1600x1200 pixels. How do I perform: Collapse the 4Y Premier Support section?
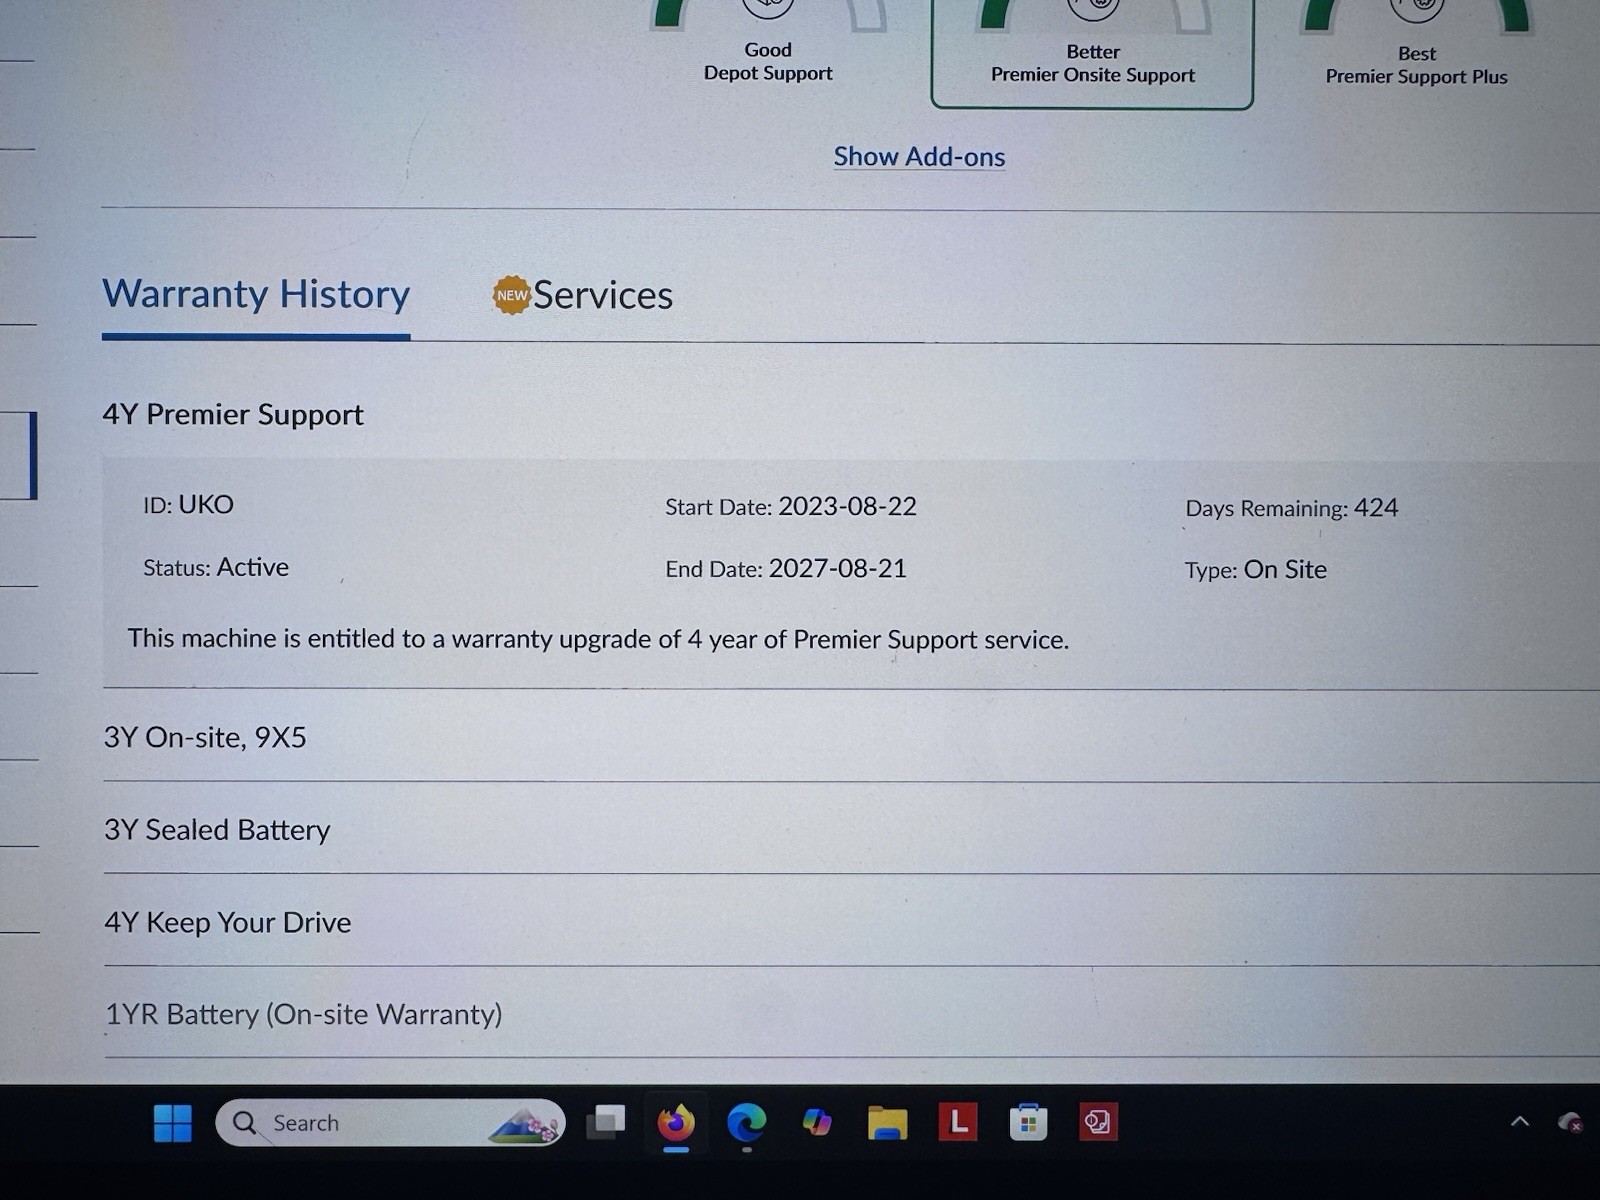pyautogui.click(x=233, y=414)
